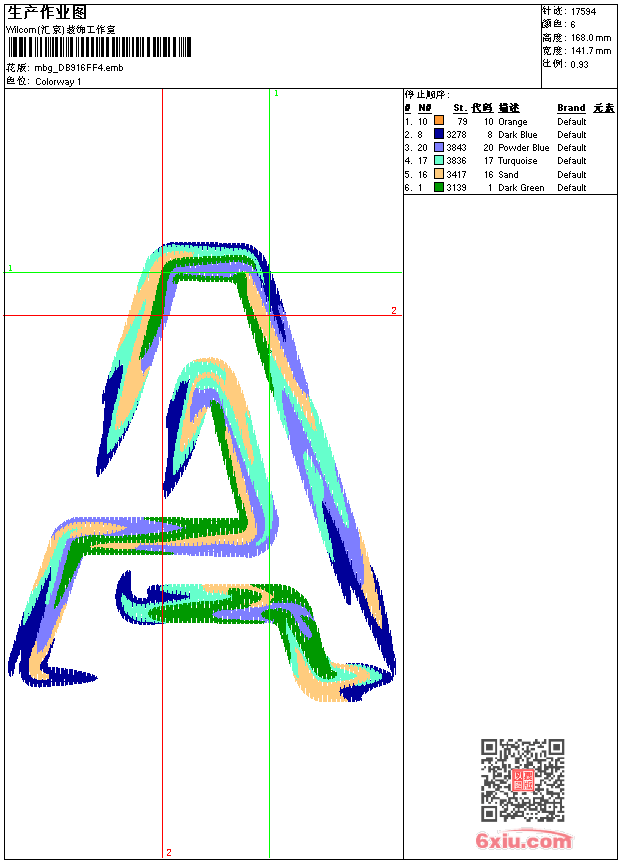The width and height of the screenshot is (620, 860).
Task: Click the Colorway 1 label
Action: (x=58, y=81)
